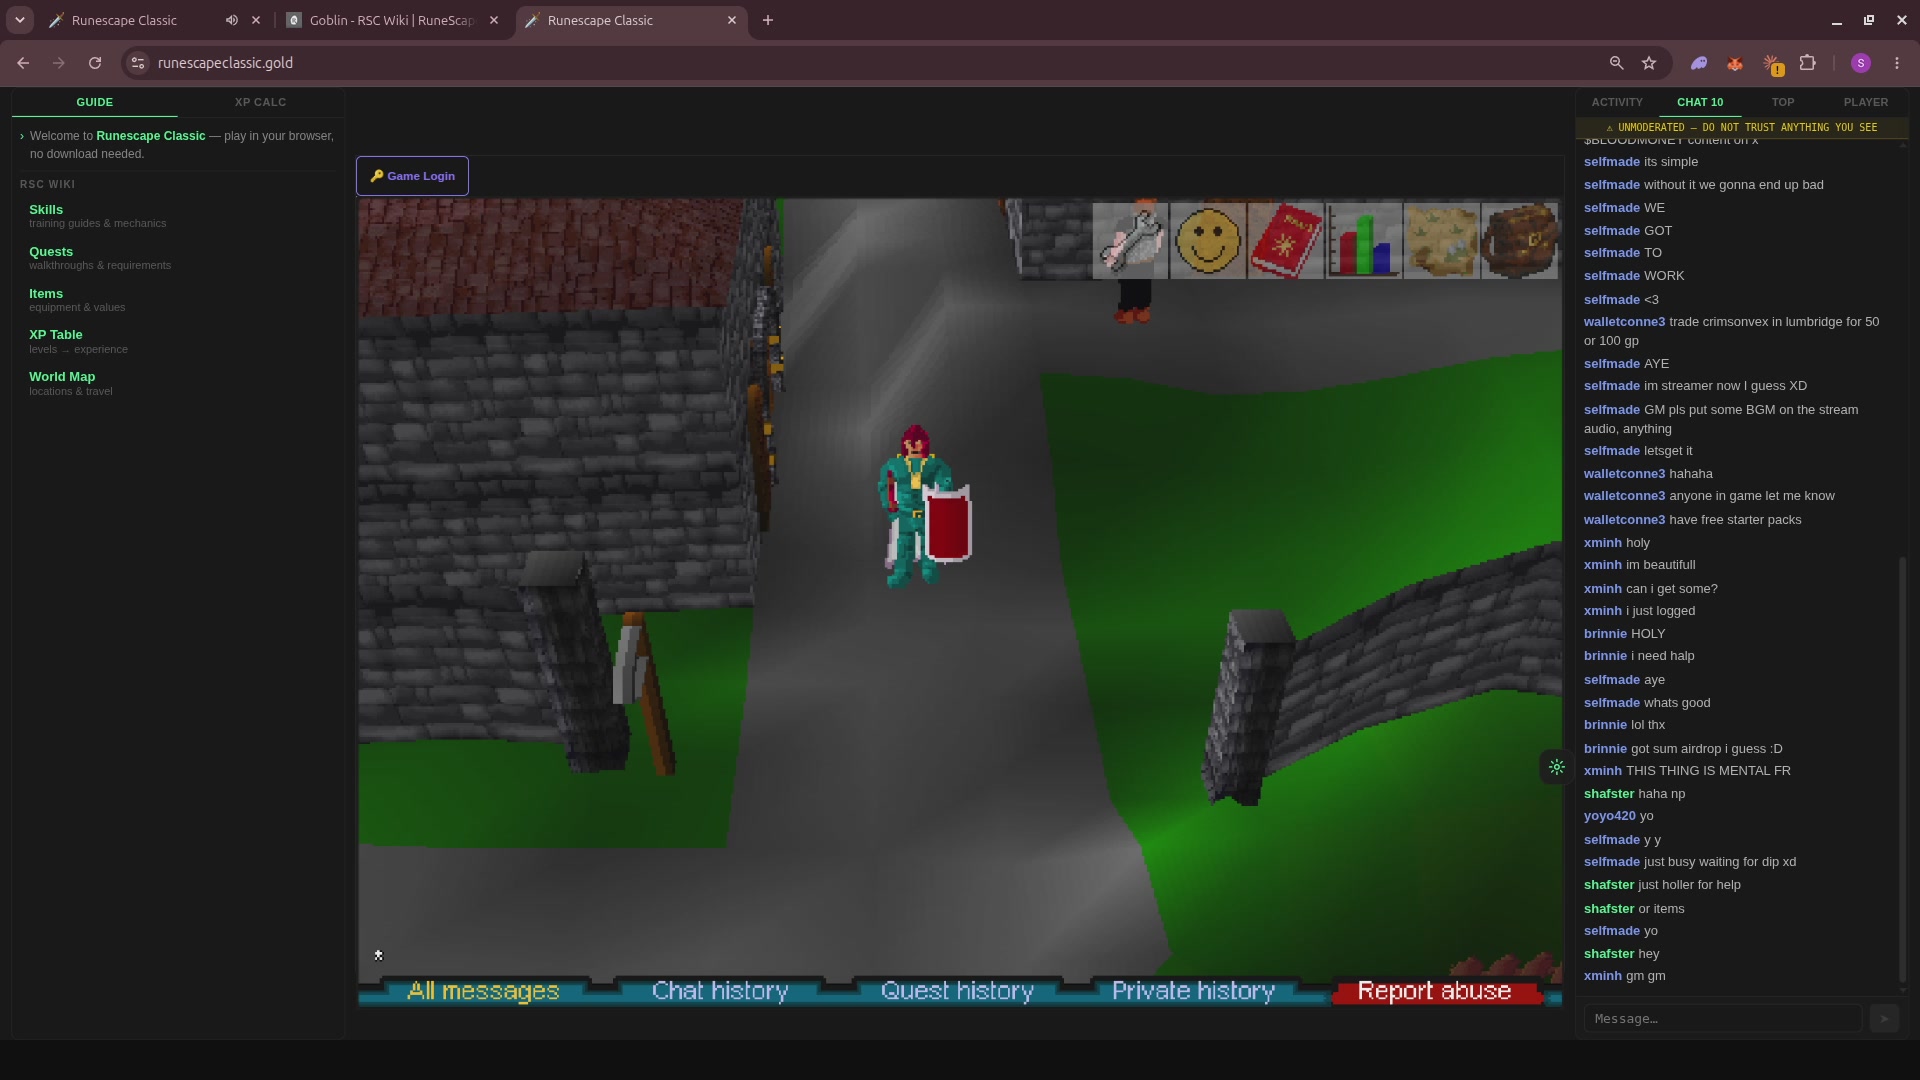Open the leather bag inventory icon
1920x1080 pixels.
[1520, 241]
